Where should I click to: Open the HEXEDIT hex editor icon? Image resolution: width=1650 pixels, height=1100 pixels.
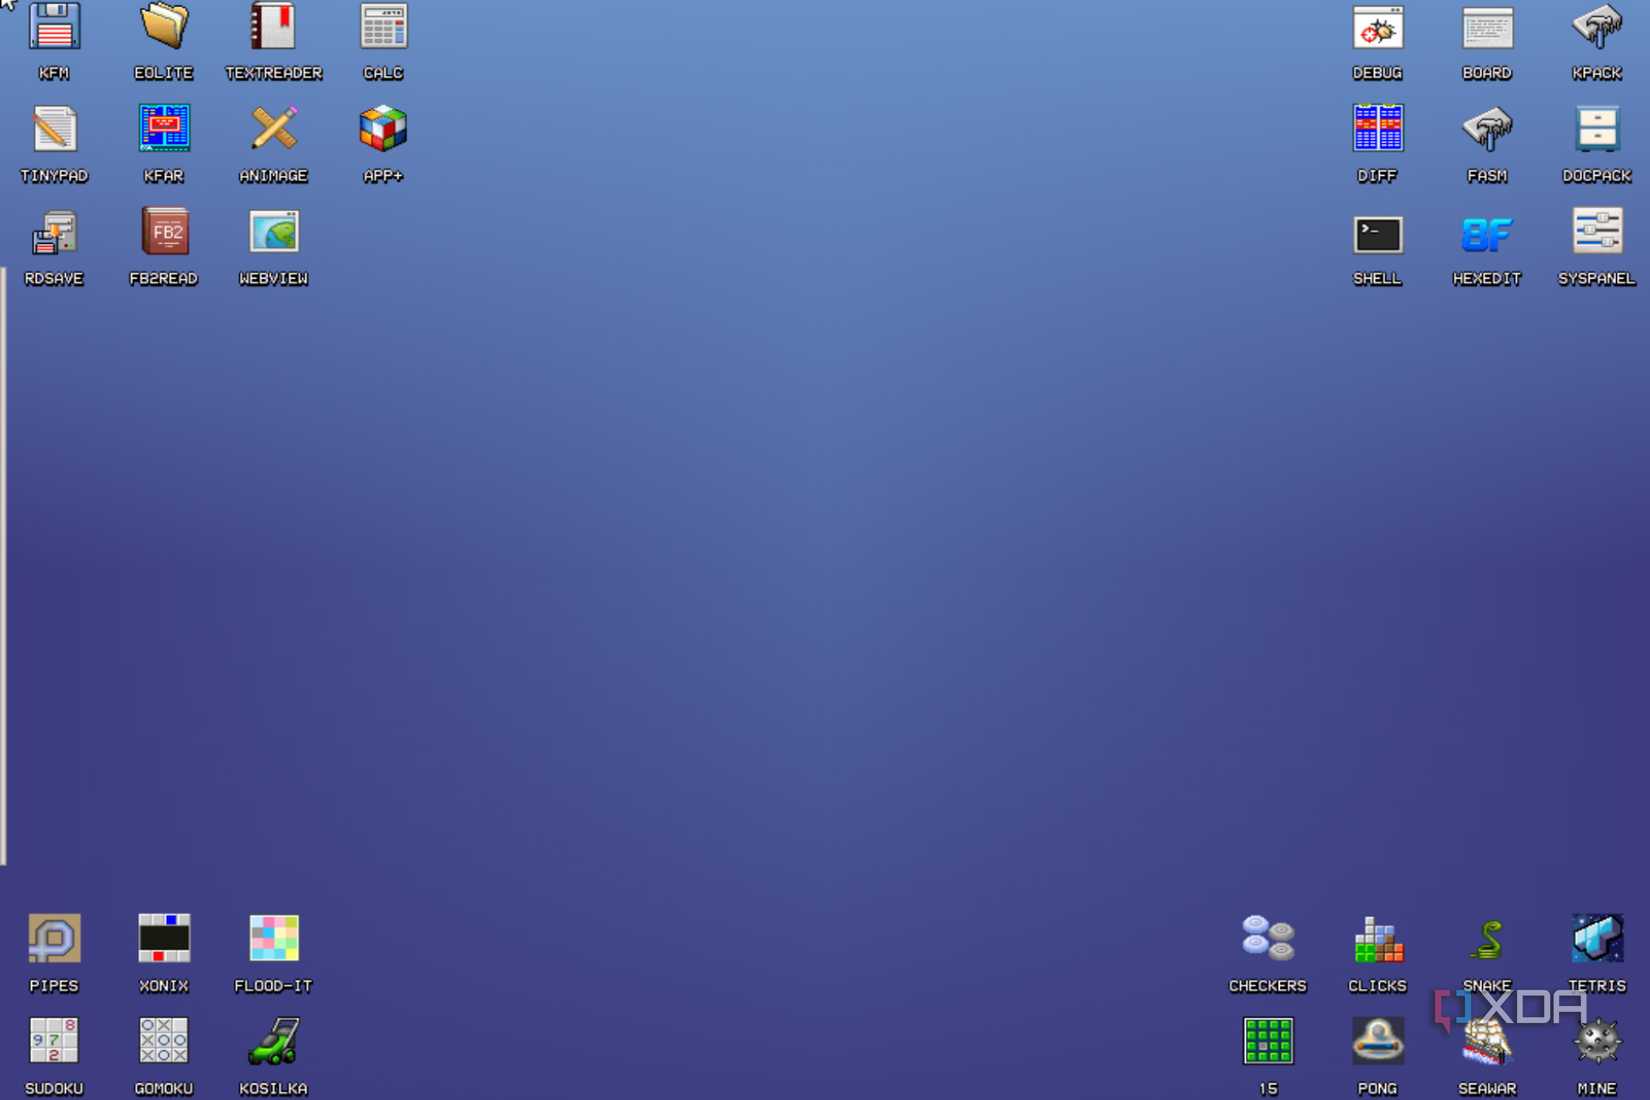coord(1487,234)
